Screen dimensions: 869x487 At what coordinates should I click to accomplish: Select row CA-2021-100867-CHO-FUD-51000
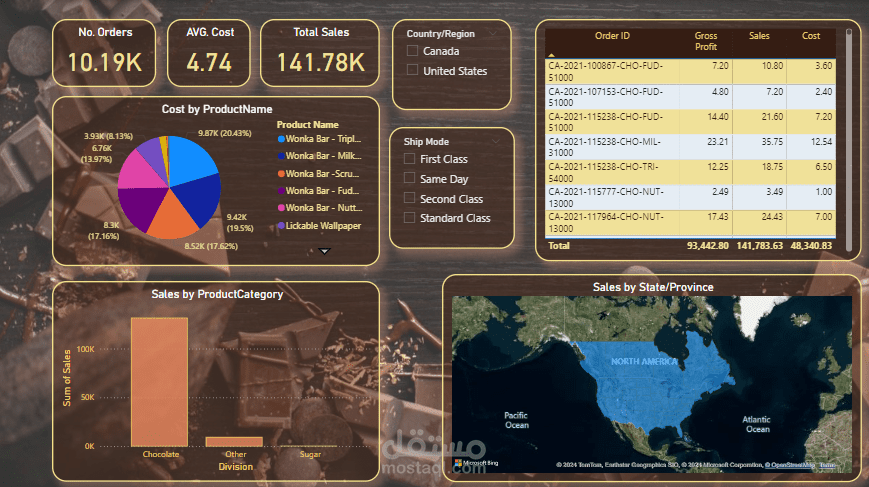coord(690,71)
